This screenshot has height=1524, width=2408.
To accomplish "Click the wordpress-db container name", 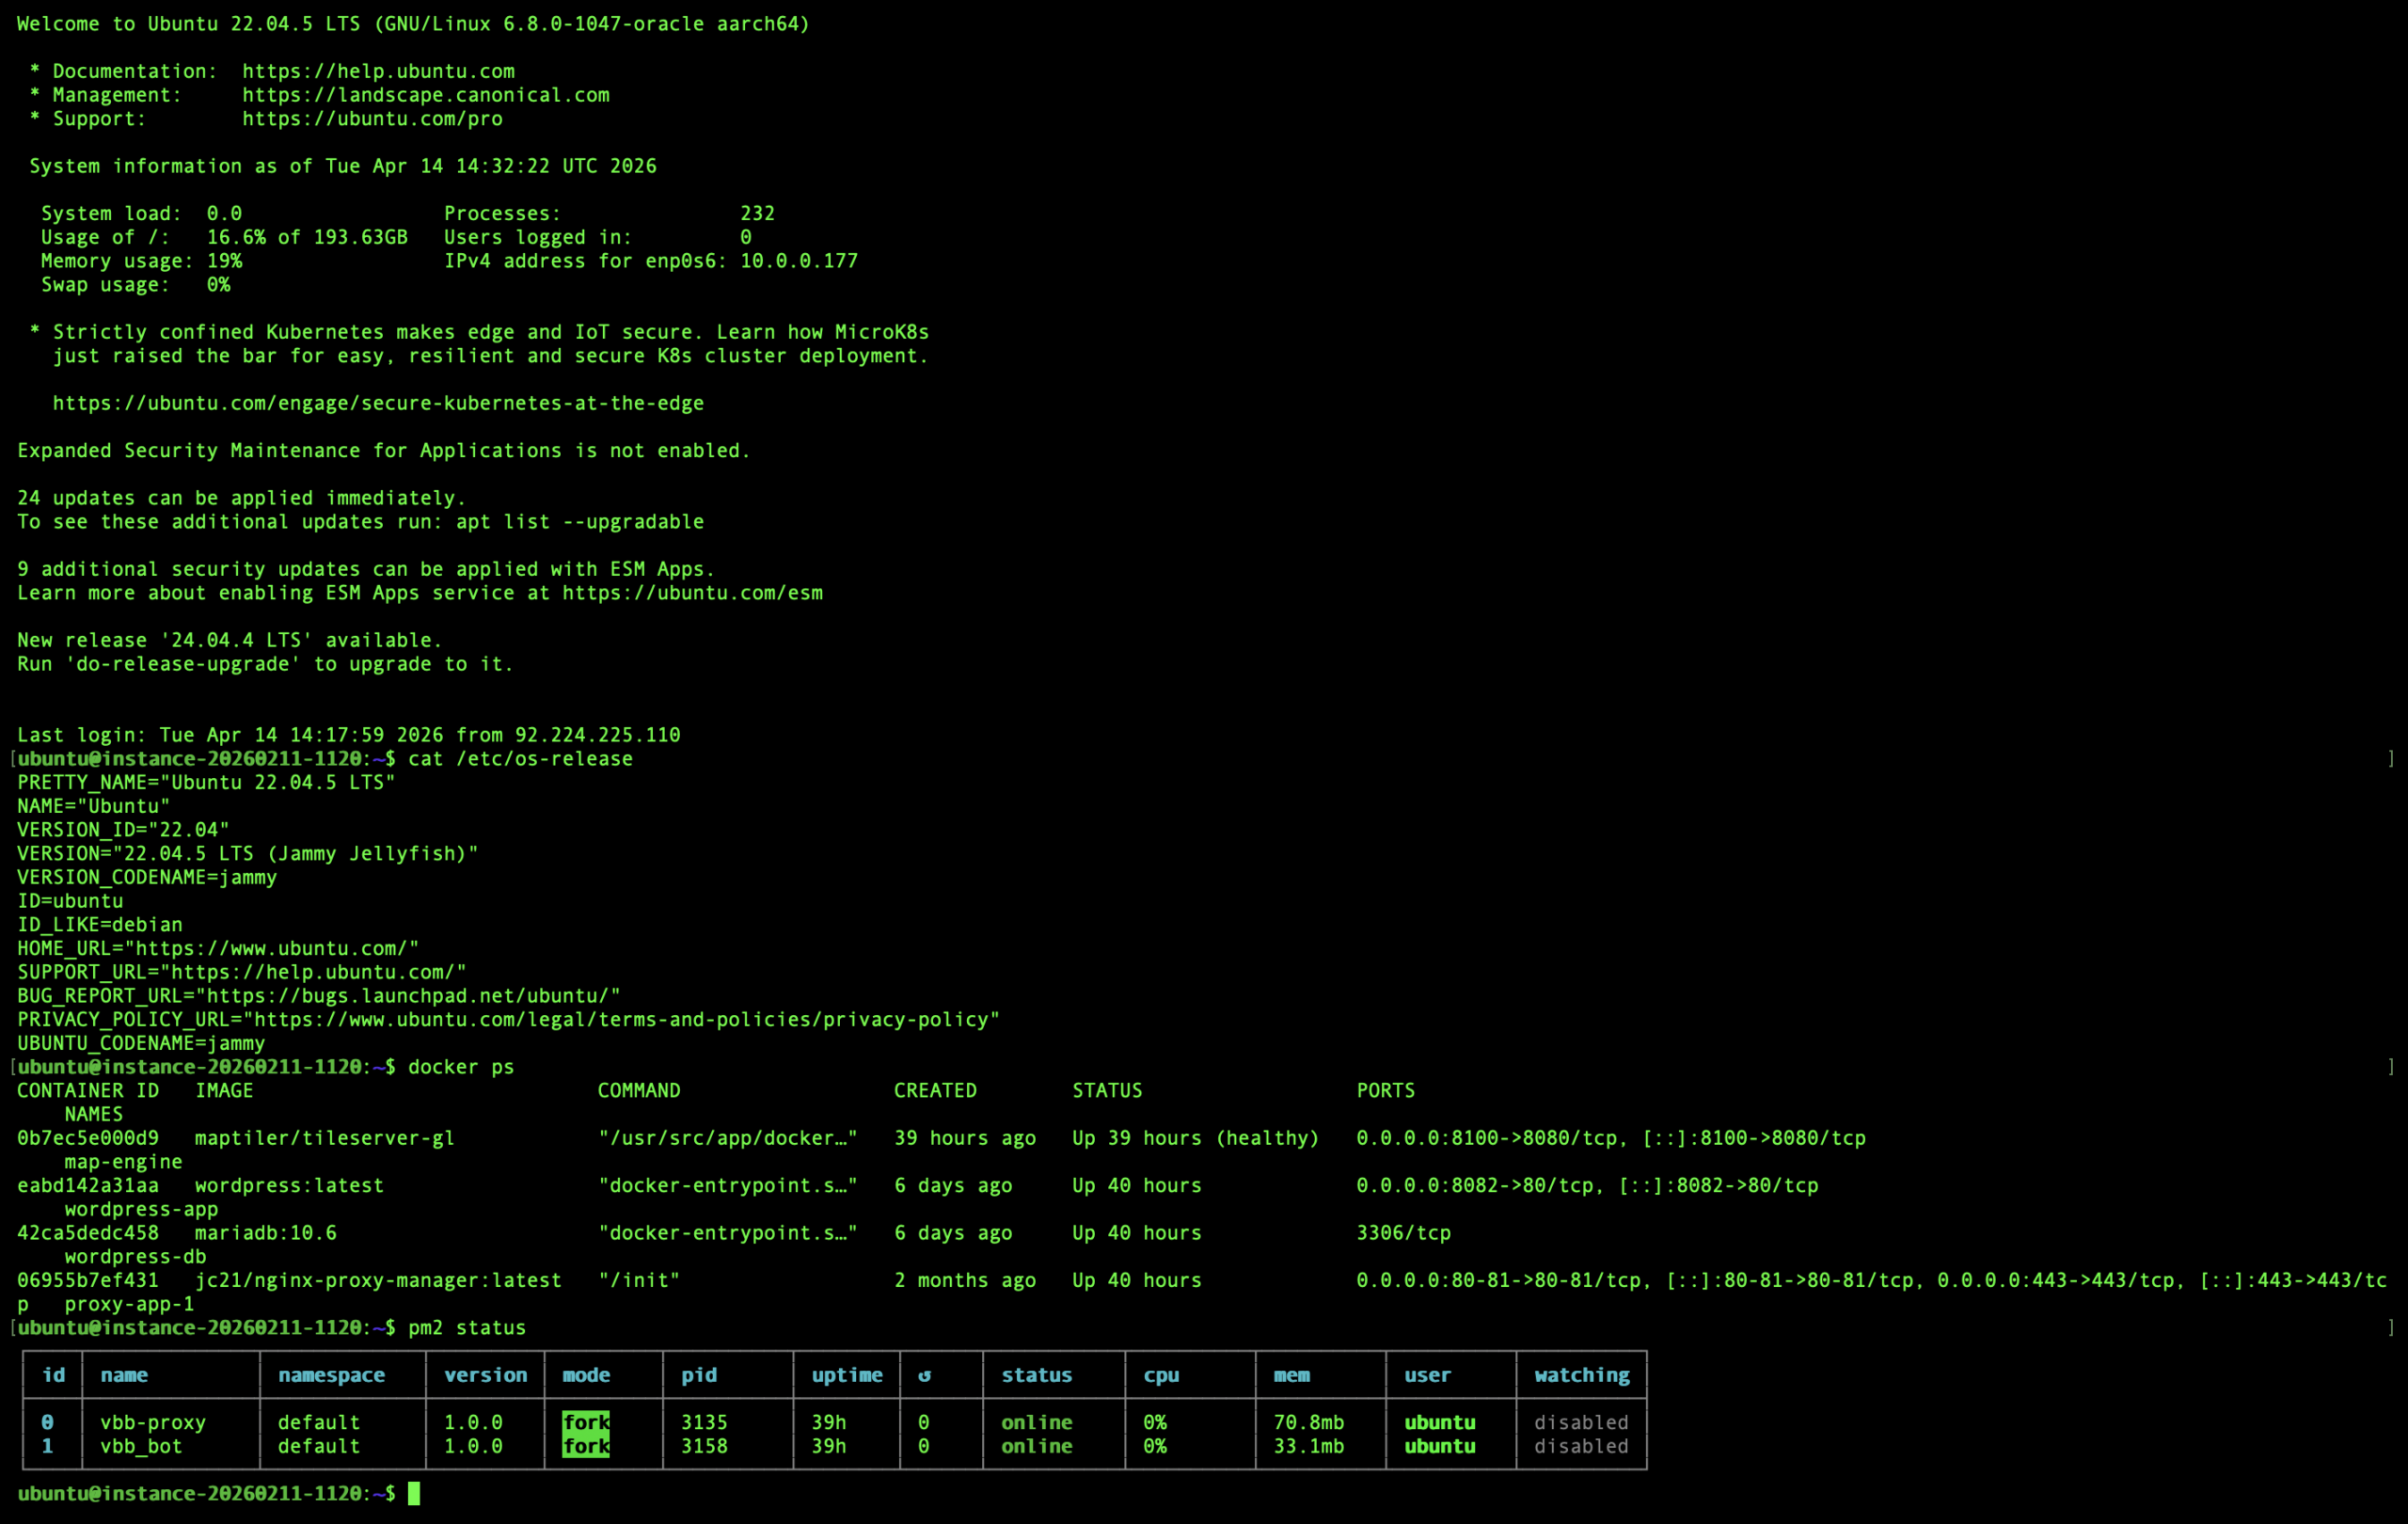I will pos(135,1257).
